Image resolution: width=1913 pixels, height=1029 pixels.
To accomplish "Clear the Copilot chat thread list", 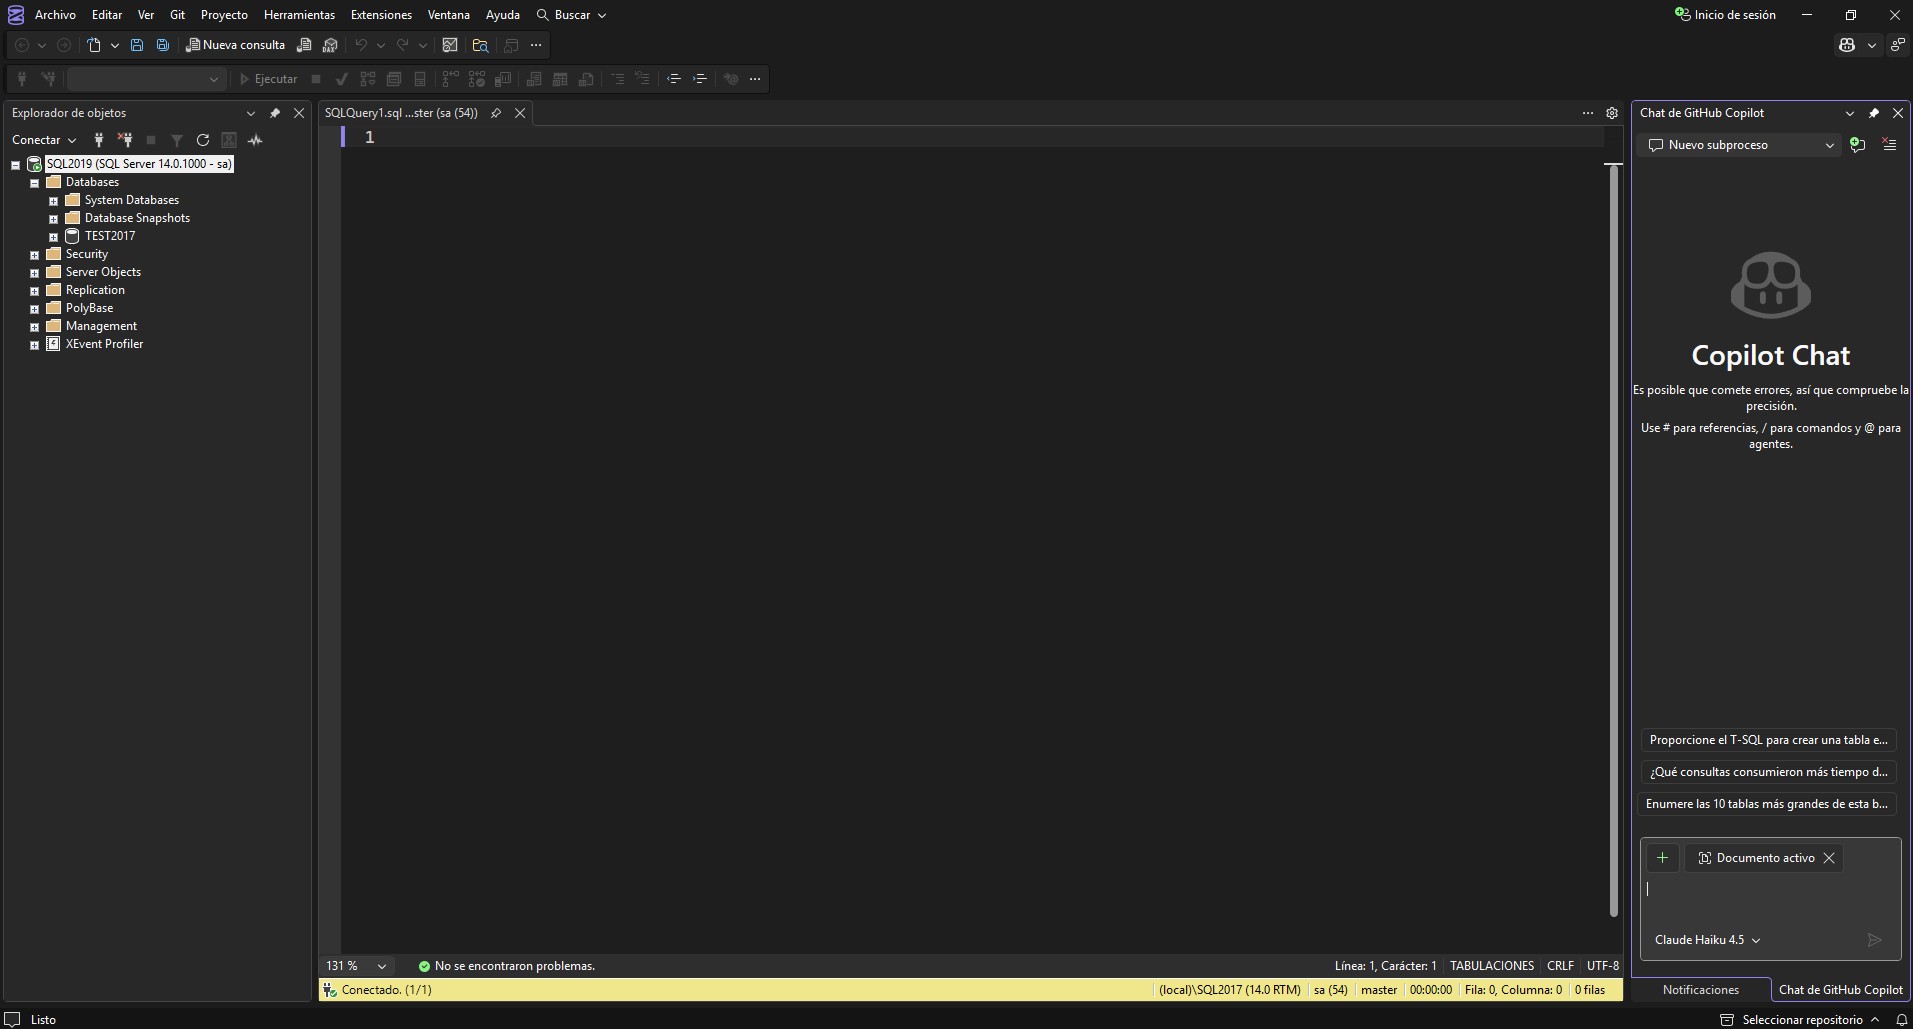I will tap(1889, 145).
